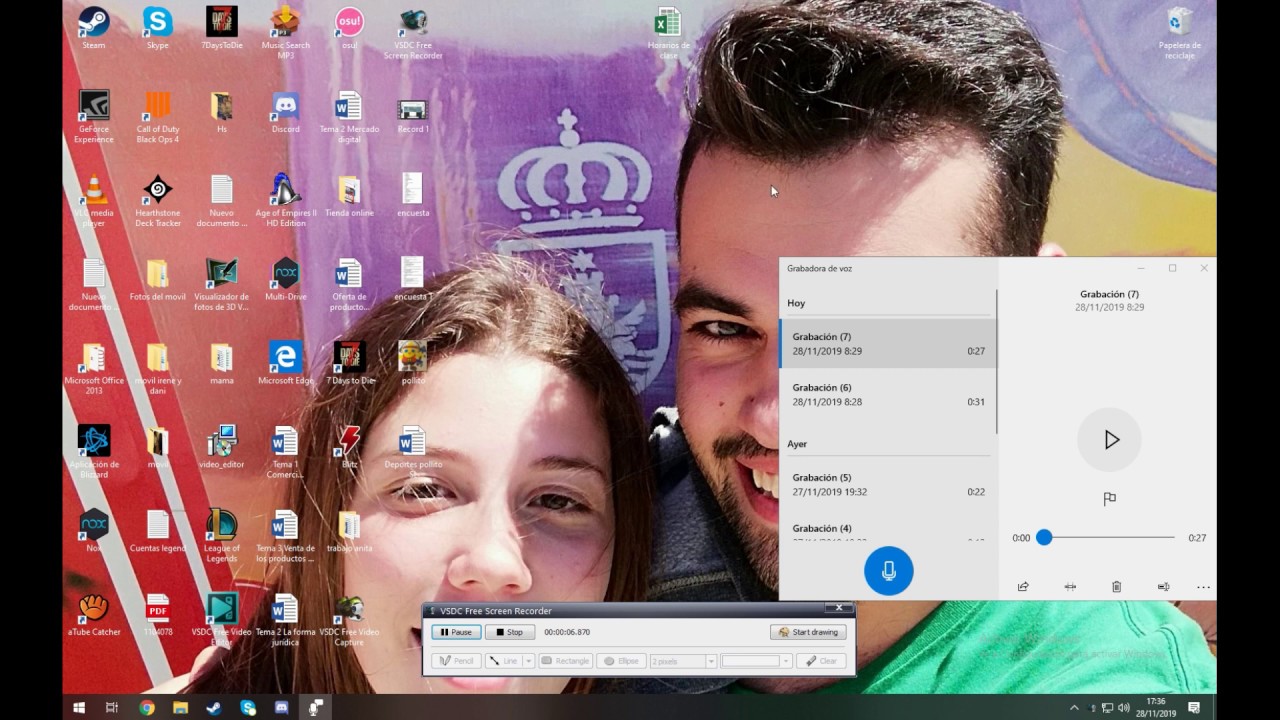Image resolution: width=1280 pixels, height=720 pixels.
Task: Open the Steam desktop icon
Action: point(94,28)
